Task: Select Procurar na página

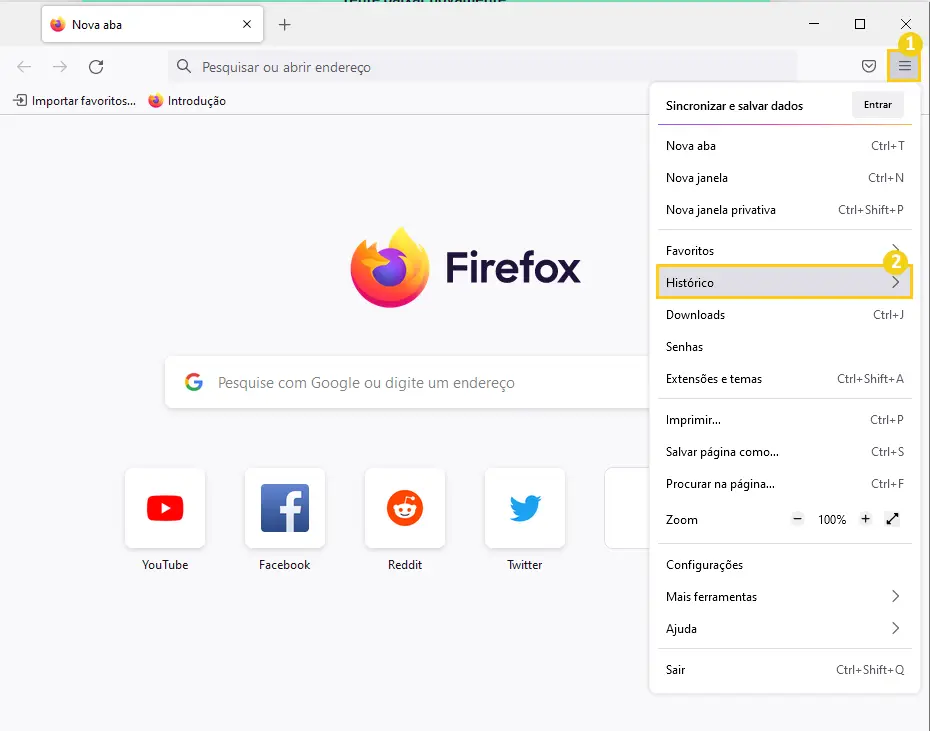Action: tap(785, 484)
